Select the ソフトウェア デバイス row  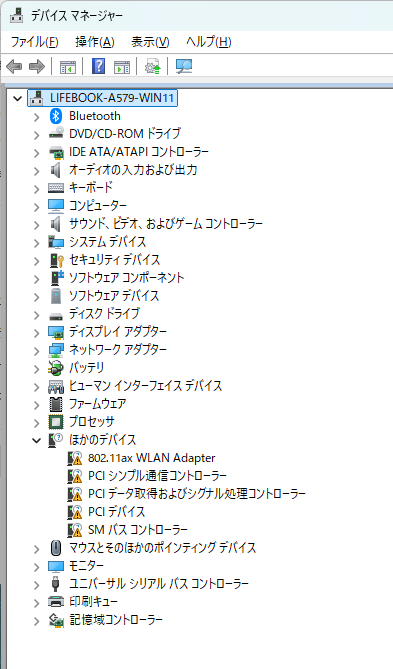point(114,296)
